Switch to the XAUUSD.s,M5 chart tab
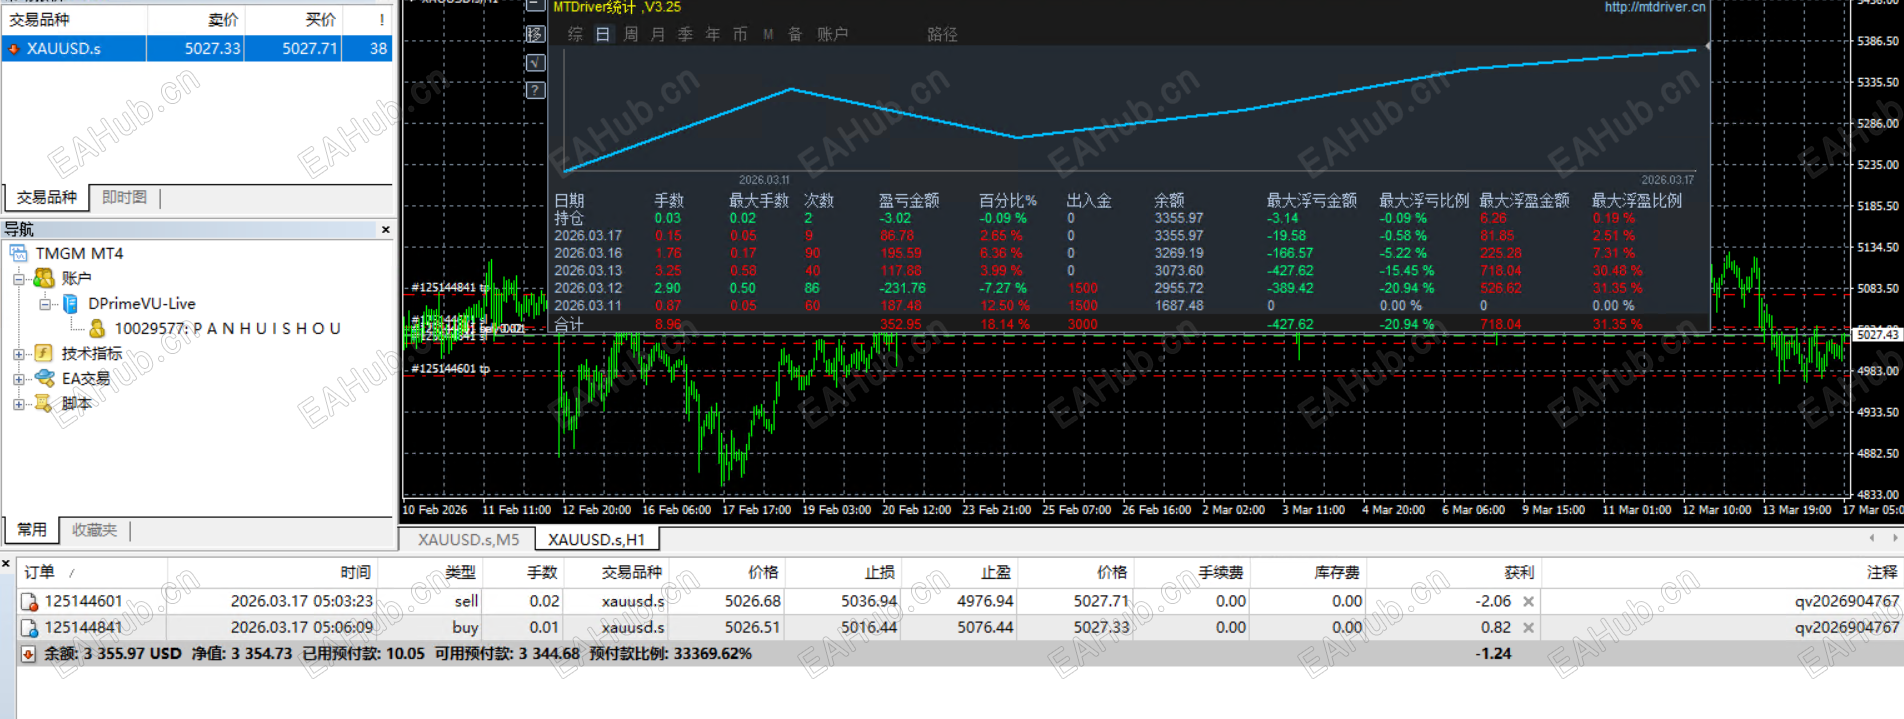This screenshot has height=719, width=1904. tap(468, 539)
